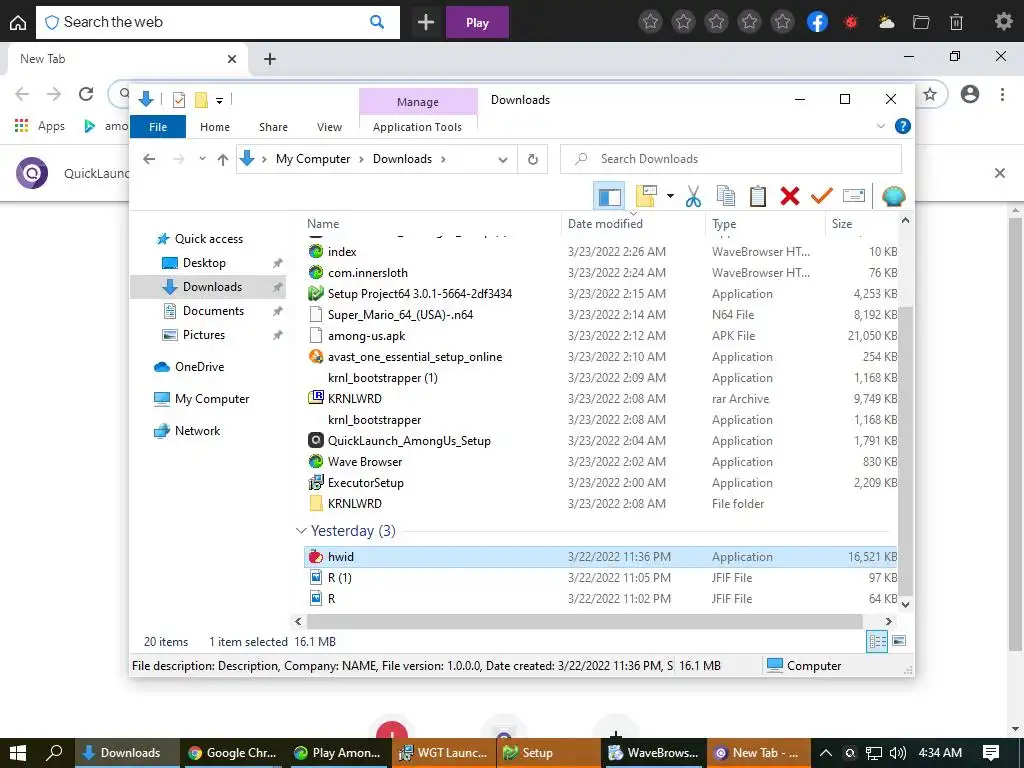The height and width of the screenshot is (768, 1024).
Task: Open the Application Tools tab
Action: 417,127
